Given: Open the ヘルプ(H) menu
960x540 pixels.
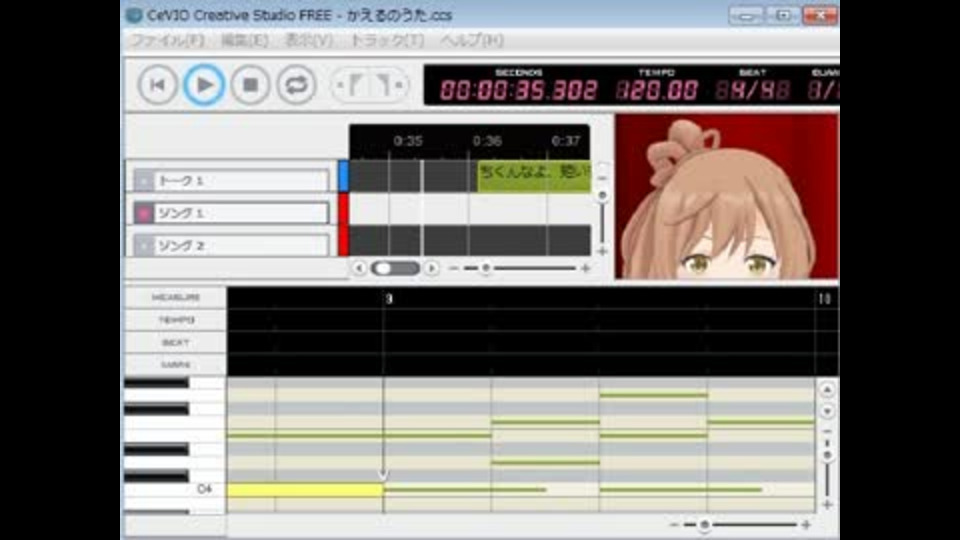Looking at the screenshot, I should coord(471,40).
